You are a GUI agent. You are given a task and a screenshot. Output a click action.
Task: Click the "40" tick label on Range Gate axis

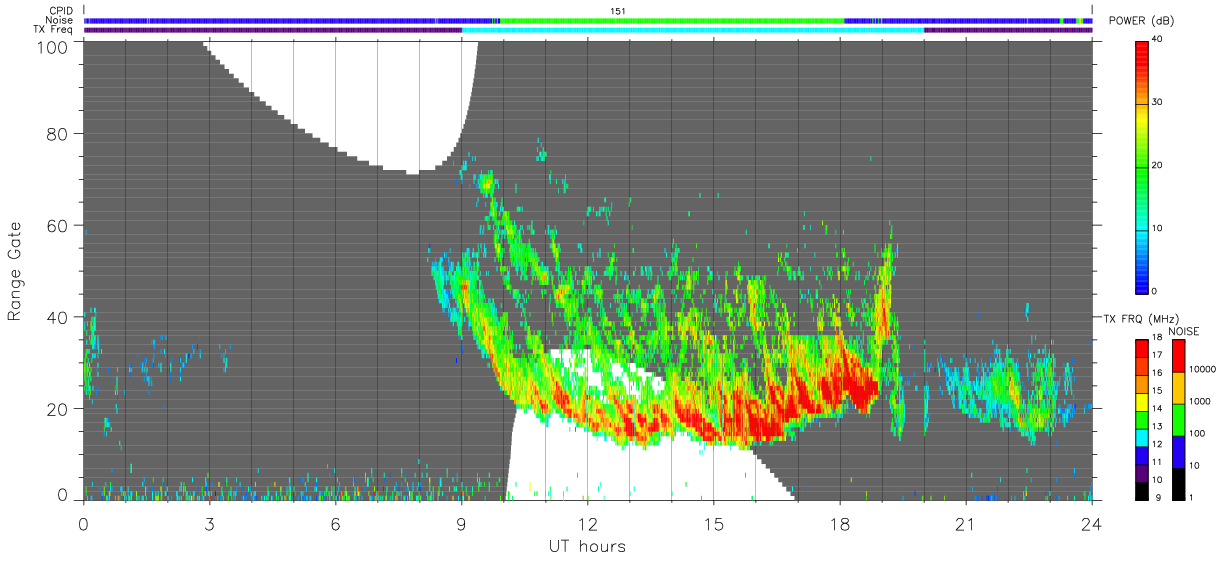point(57,317)
